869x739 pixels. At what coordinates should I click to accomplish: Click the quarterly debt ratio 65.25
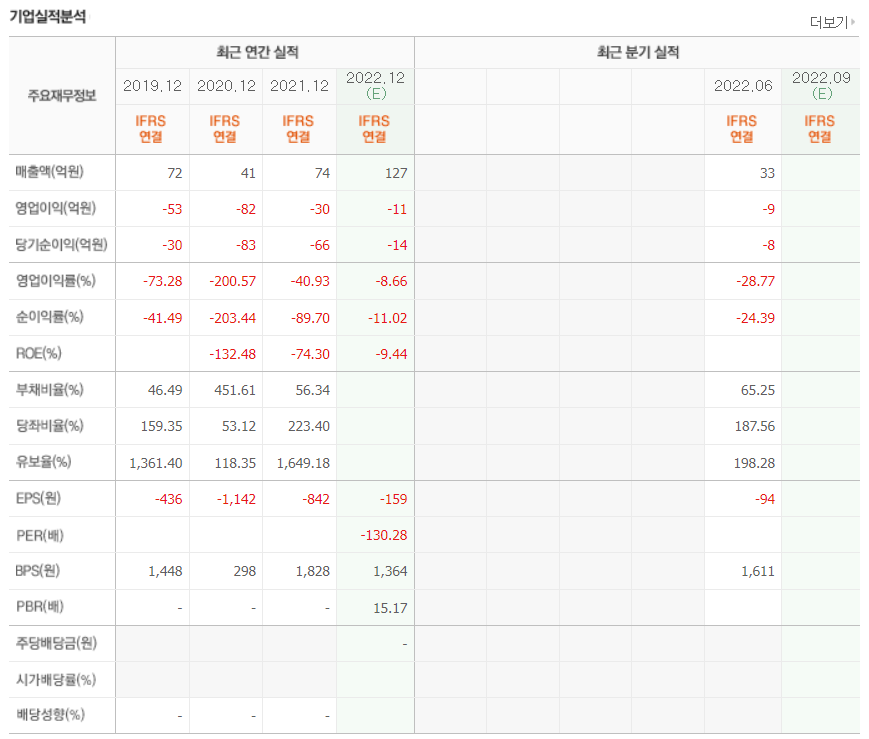pos(758,390)
